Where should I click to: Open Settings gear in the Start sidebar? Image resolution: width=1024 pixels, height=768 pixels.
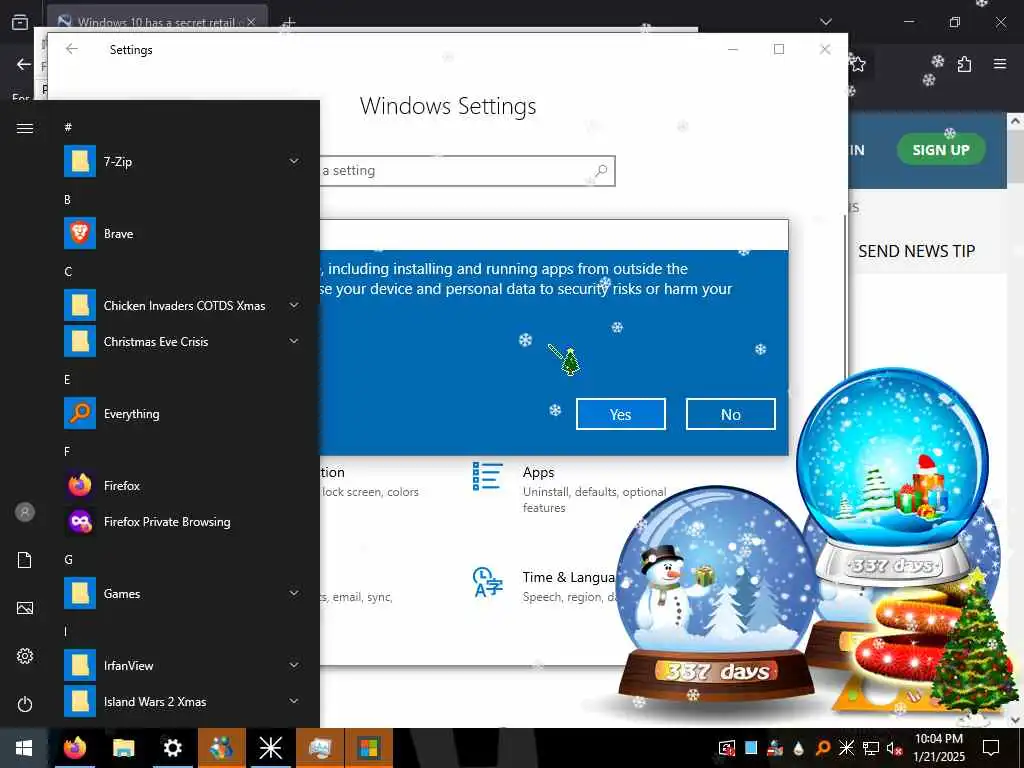[x=25, y=656]
